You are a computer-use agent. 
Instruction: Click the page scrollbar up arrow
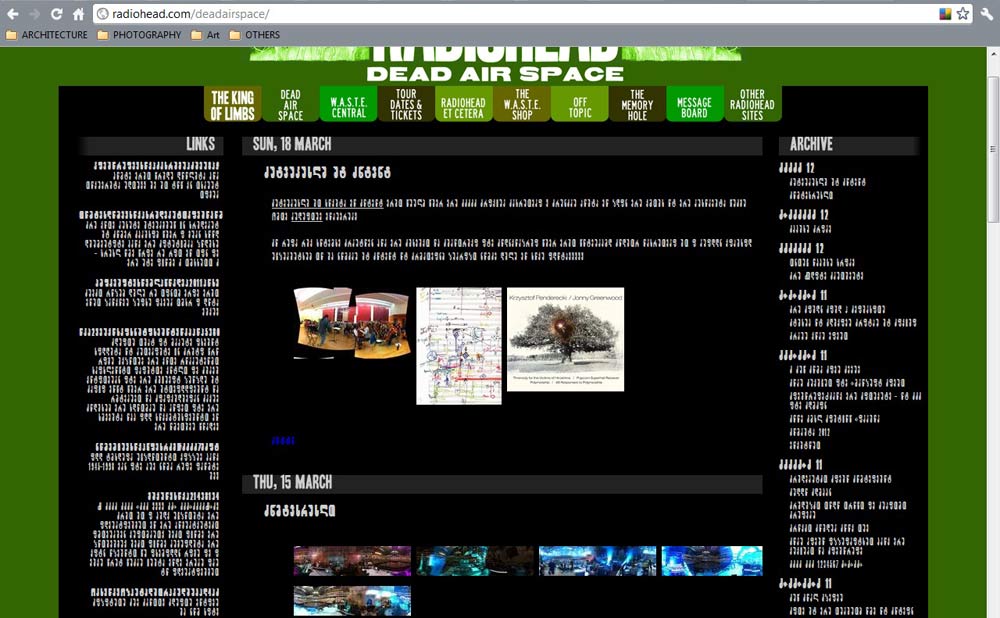[x=994, y=54]
